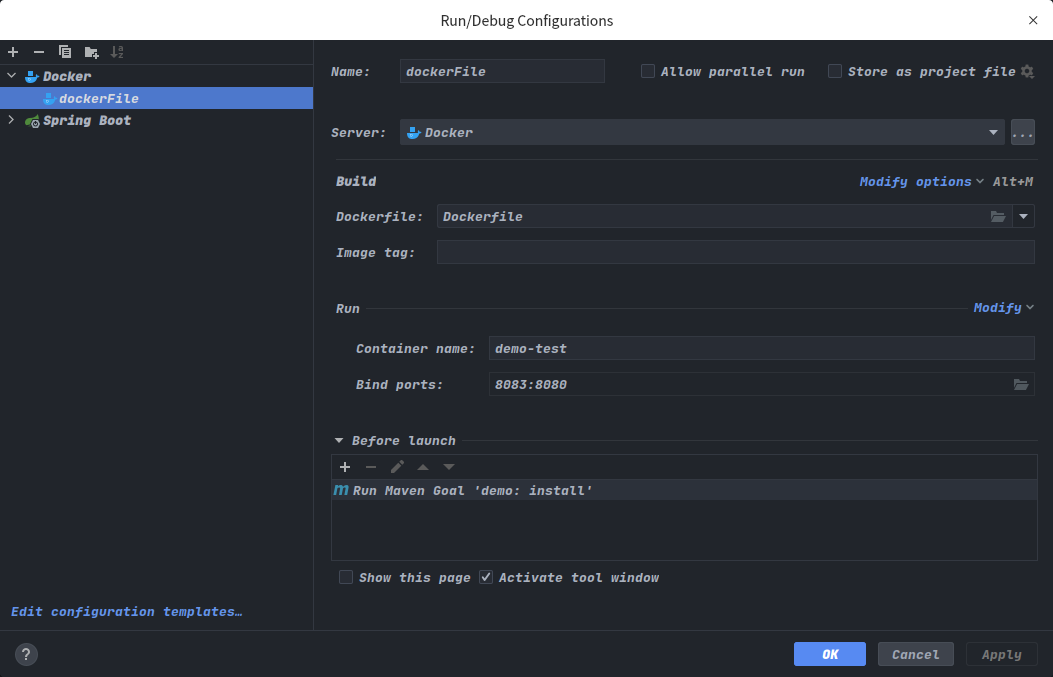Click the OK button
The image size is (1053, 677).
tap(829, 654)
